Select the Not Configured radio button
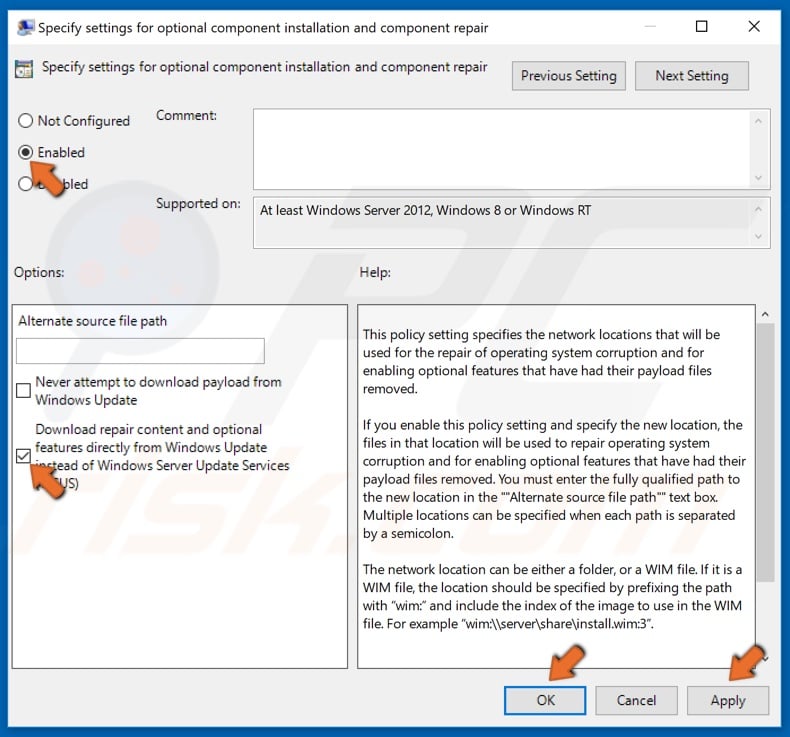Screen dimensions: 790x737 (x=25, y=121)
